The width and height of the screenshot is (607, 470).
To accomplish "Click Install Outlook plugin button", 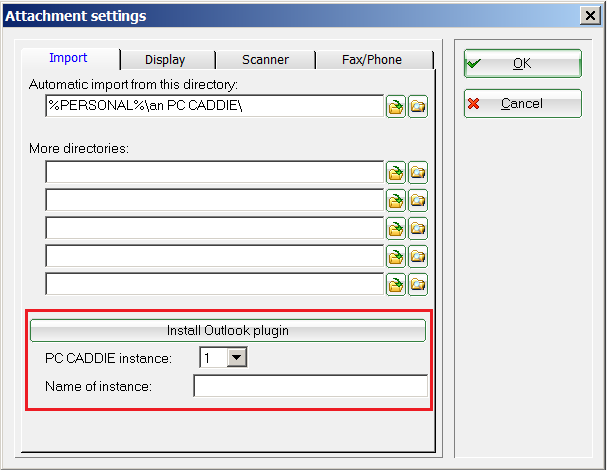I will (228, 331).
